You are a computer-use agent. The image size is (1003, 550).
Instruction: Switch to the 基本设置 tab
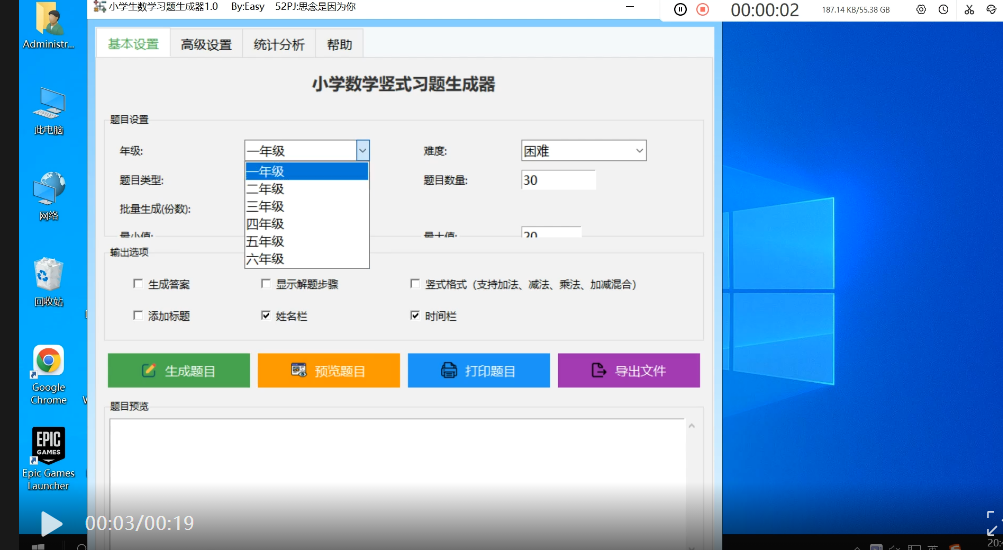(x=133, y=43)
